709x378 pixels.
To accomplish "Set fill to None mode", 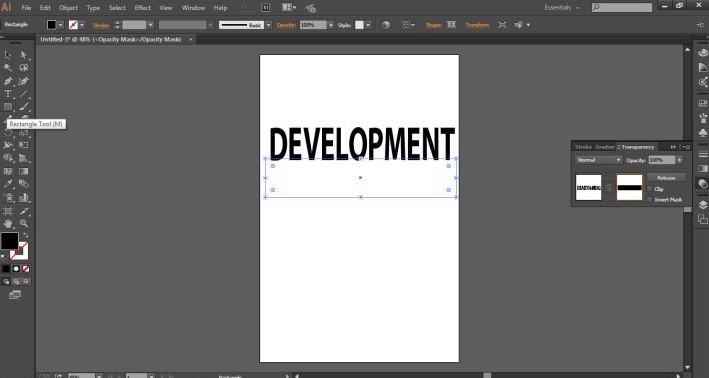I will (26, 269).
